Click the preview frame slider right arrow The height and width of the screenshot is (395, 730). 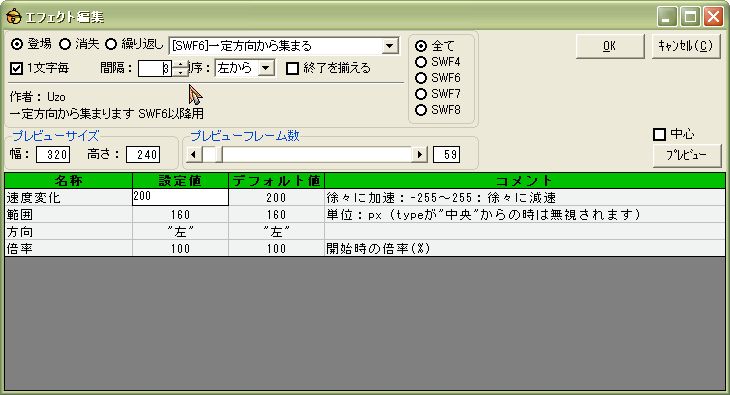[419, 154]
